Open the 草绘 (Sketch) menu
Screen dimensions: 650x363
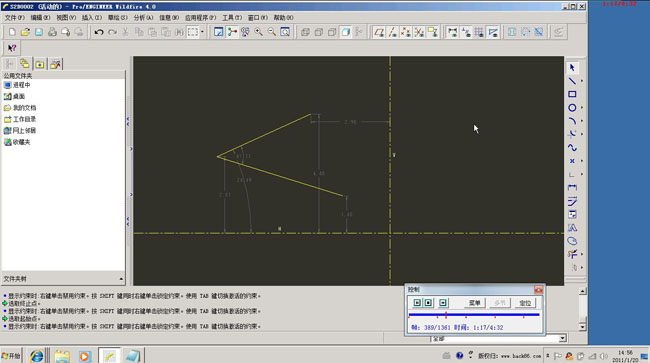pos(117,18)
